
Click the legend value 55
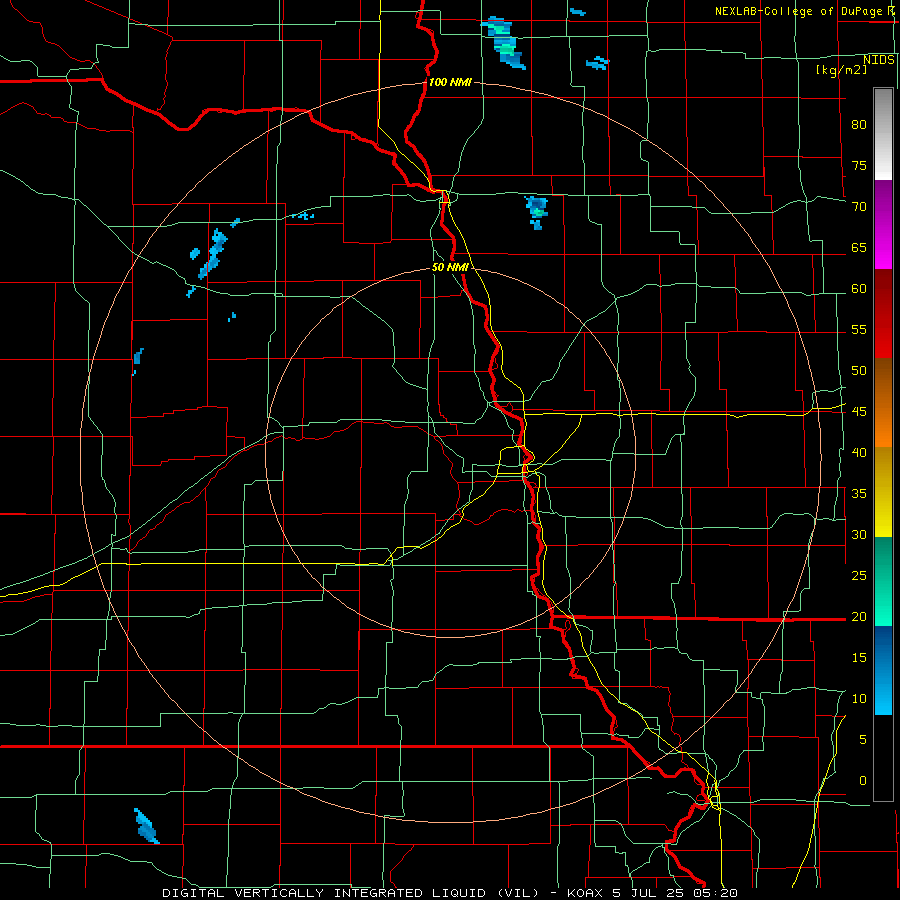pyautogui.click(x=859, y=329)
